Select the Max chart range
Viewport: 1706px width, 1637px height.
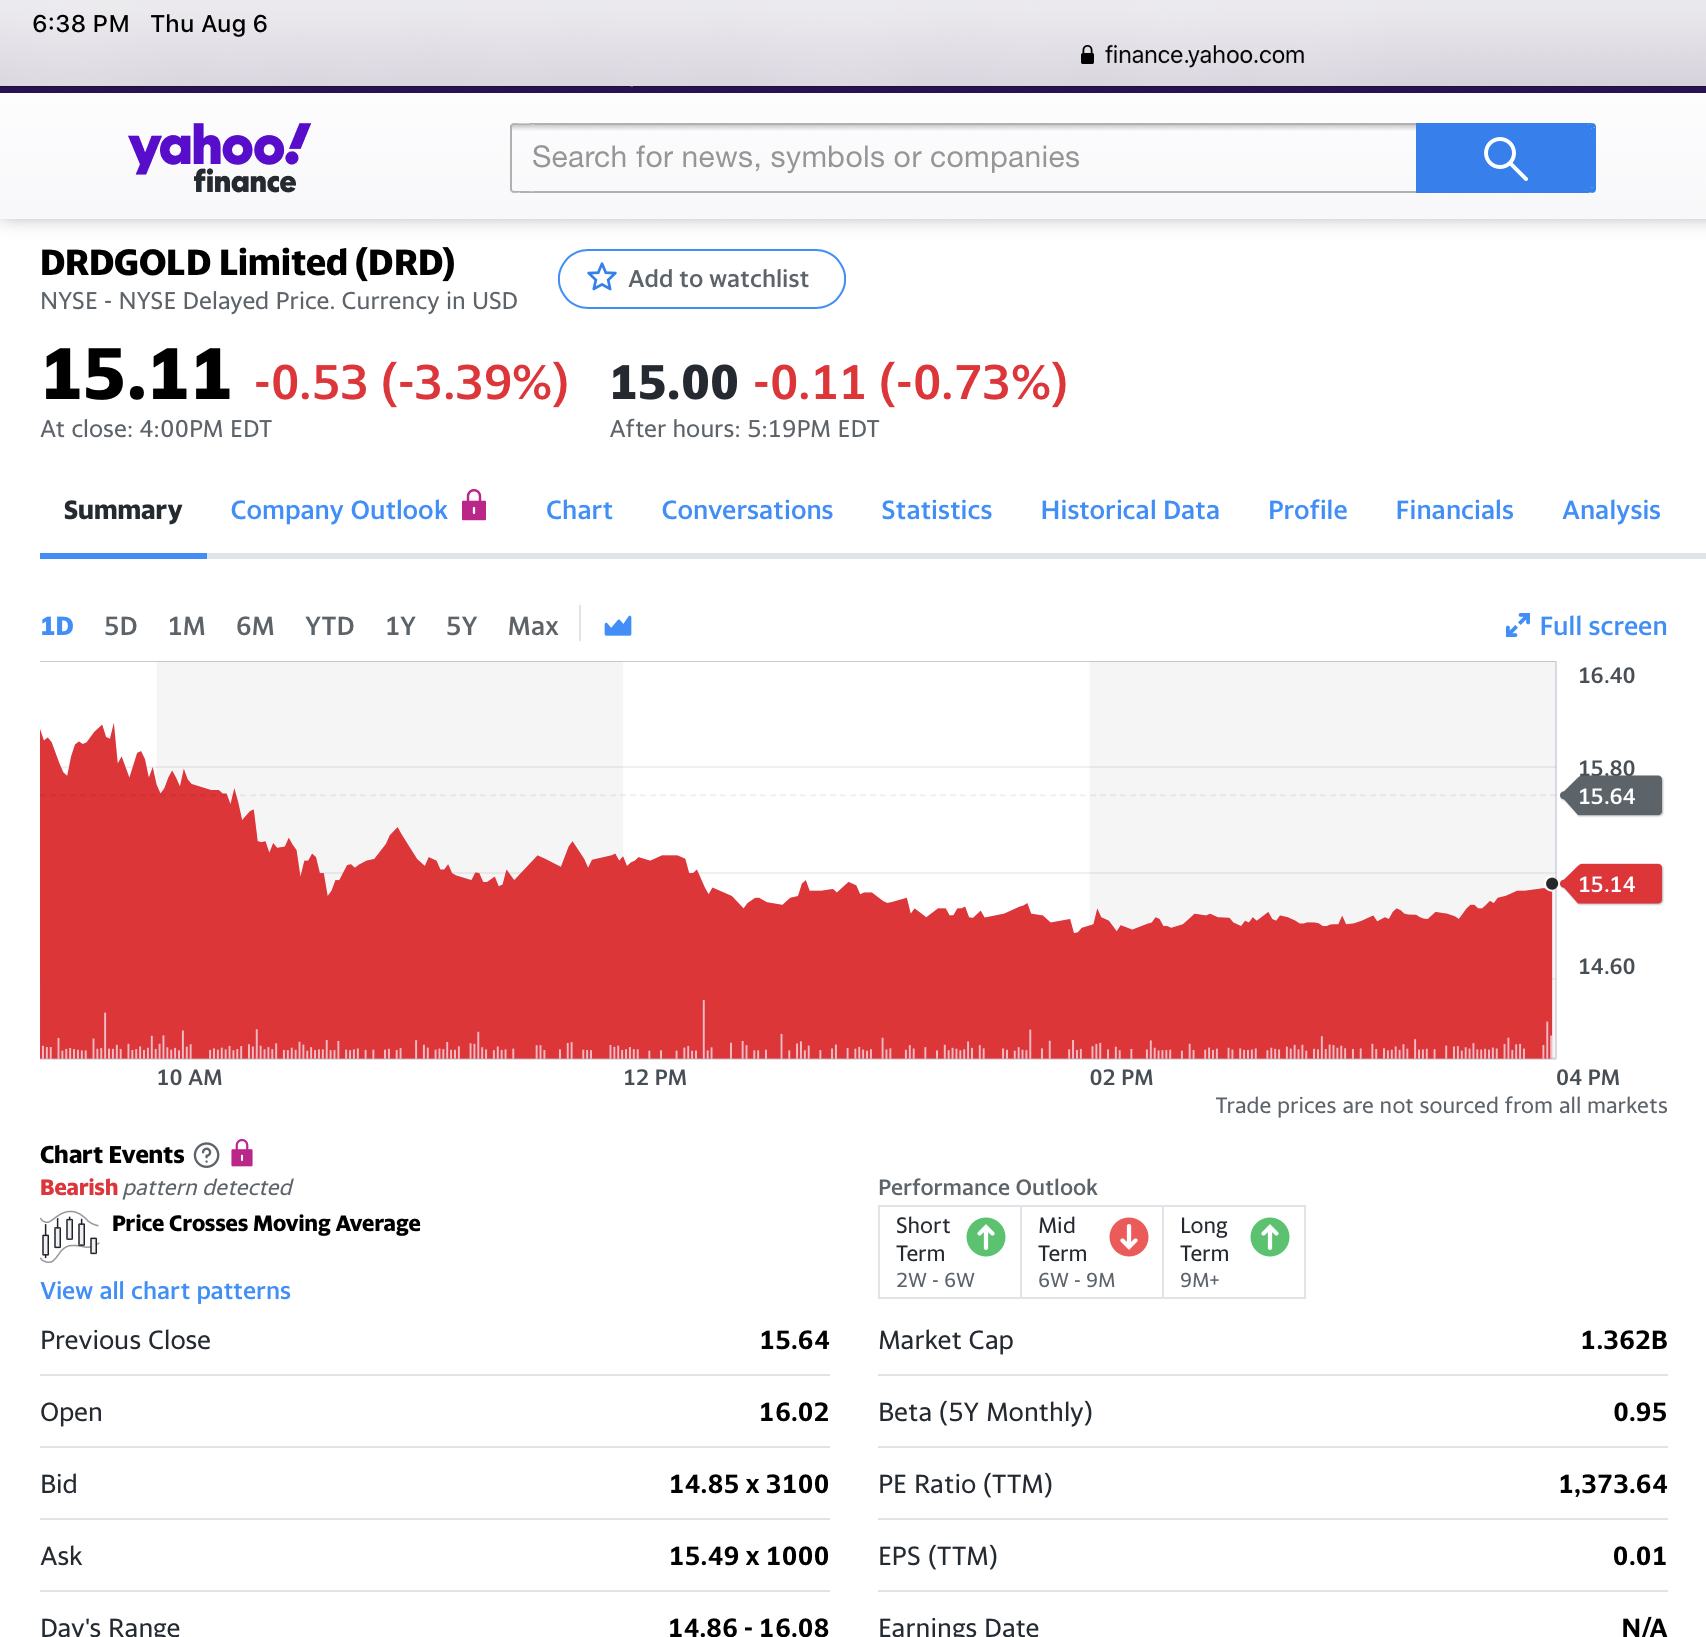[x=533, y=626]
